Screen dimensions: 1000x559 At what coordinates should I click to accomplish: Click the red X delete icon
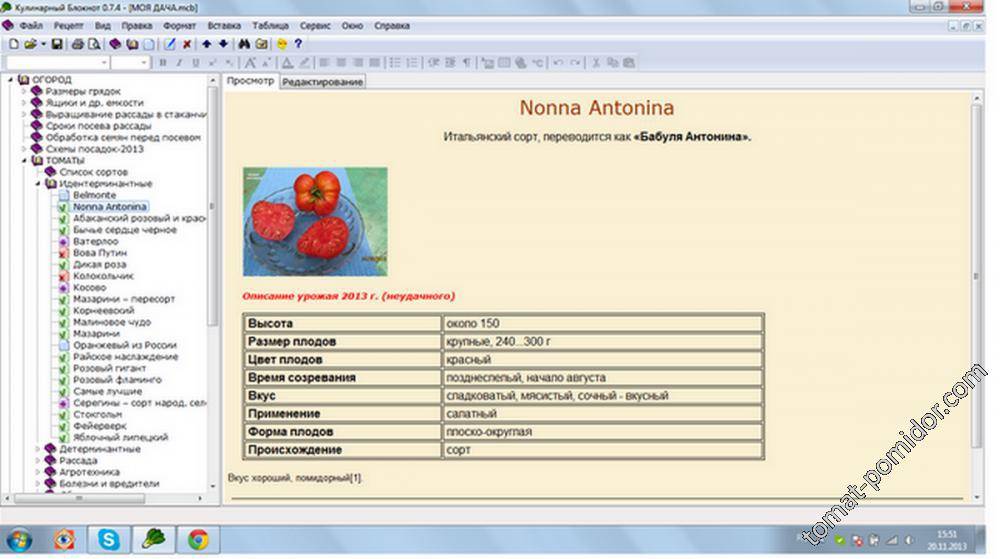187,44
